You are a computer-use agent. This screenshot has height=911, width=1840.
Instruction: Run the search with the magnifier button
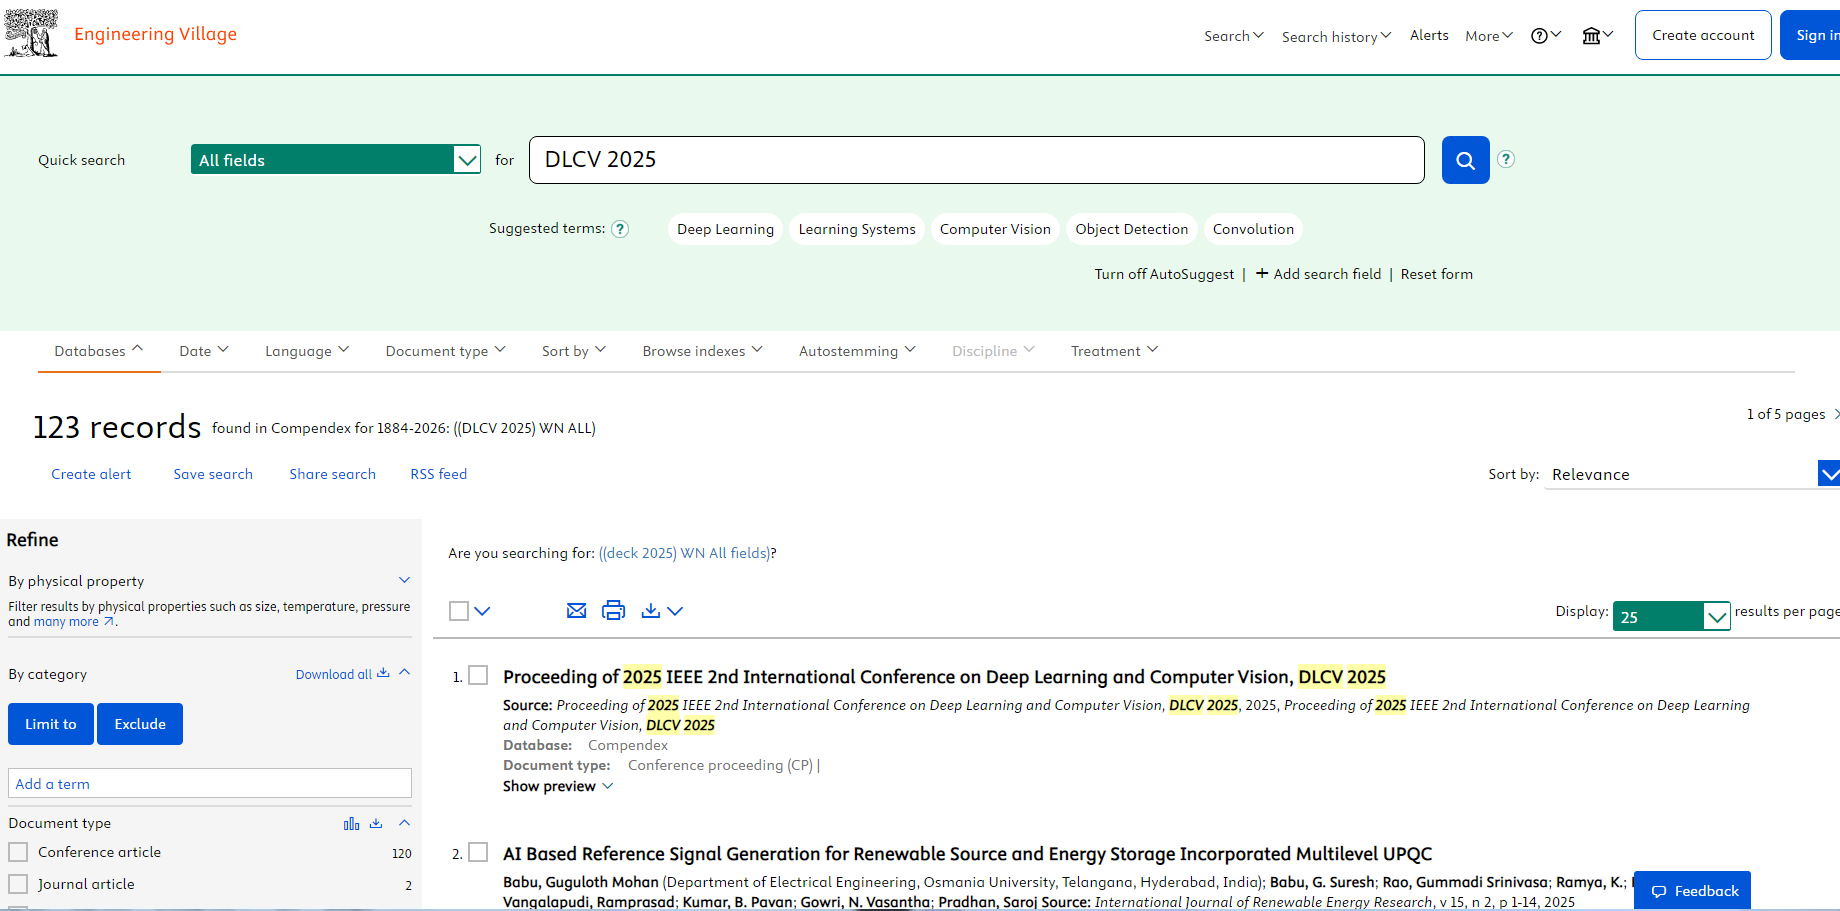1465,160
